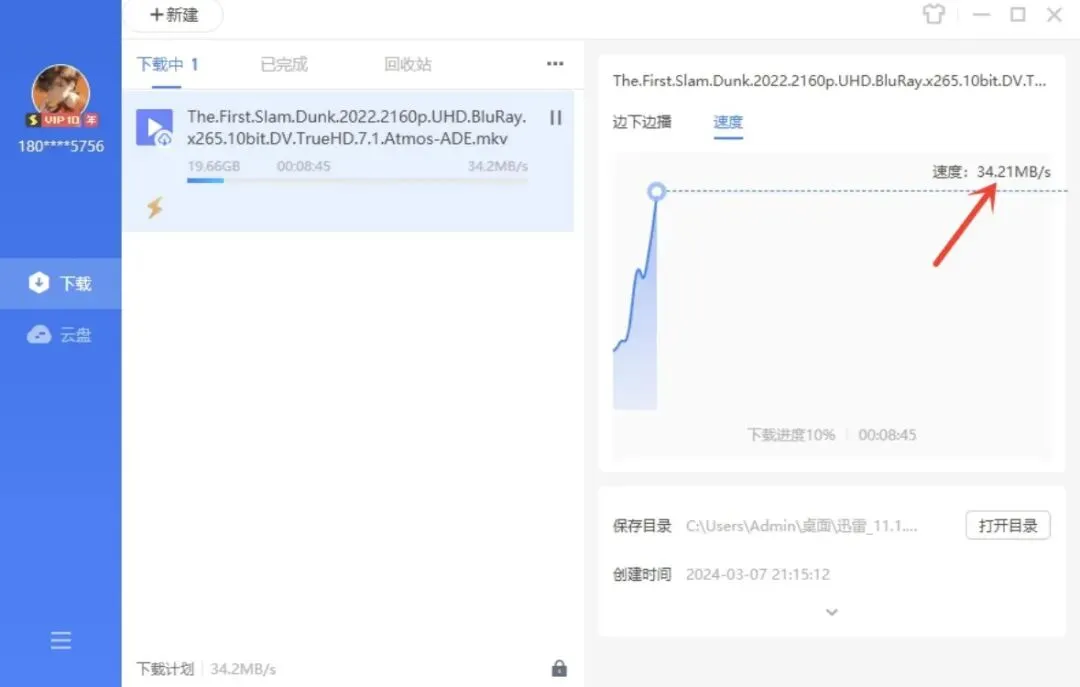The image size is (1080, 687).
Task: Click the lightning acceleration icon
Action: [x=155, y=207]
